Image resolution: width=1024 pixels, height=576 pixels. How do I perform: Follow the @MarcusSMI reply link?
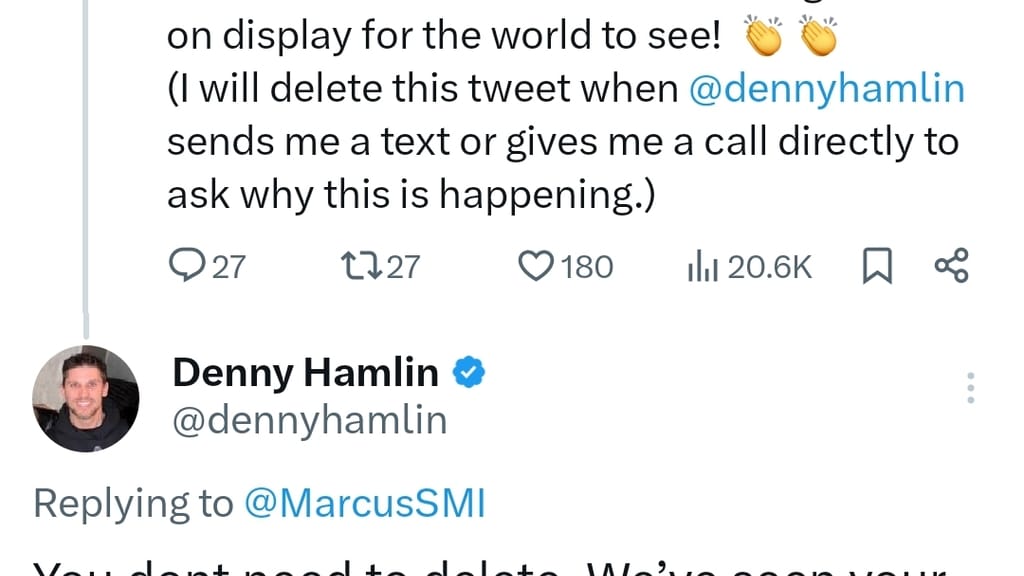coord(364,503)
